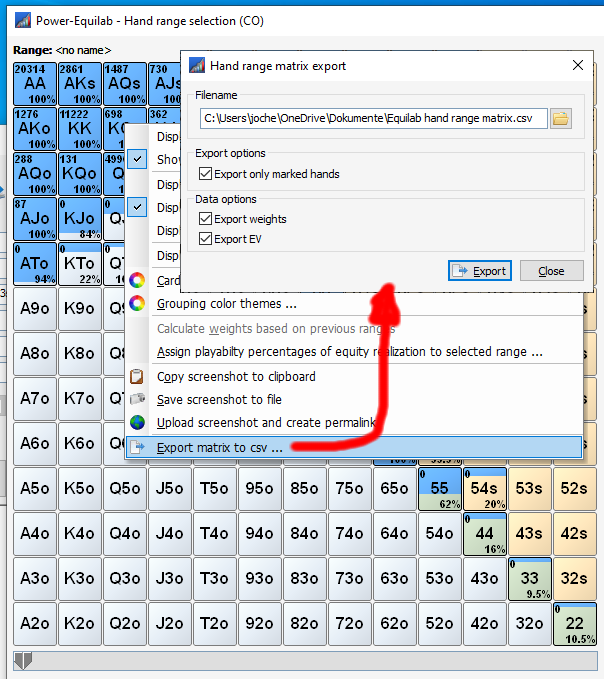This screenshot has width=604, height=679.
Task: Select Upload screenshot and create permalink
Action: click(354, 422)
